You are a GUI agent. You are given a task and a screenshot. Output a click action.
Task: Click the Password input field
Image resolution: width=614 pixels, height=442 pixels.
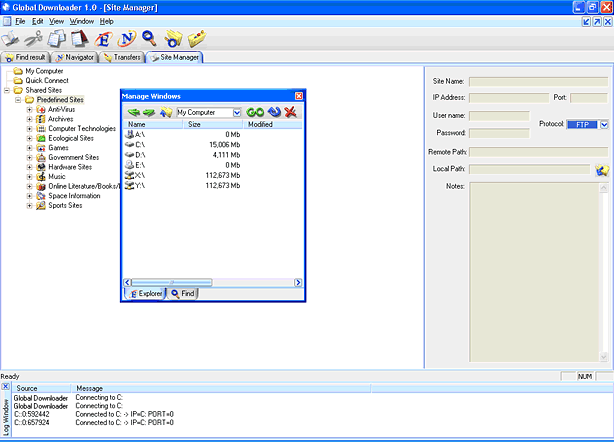coord(499,133)
